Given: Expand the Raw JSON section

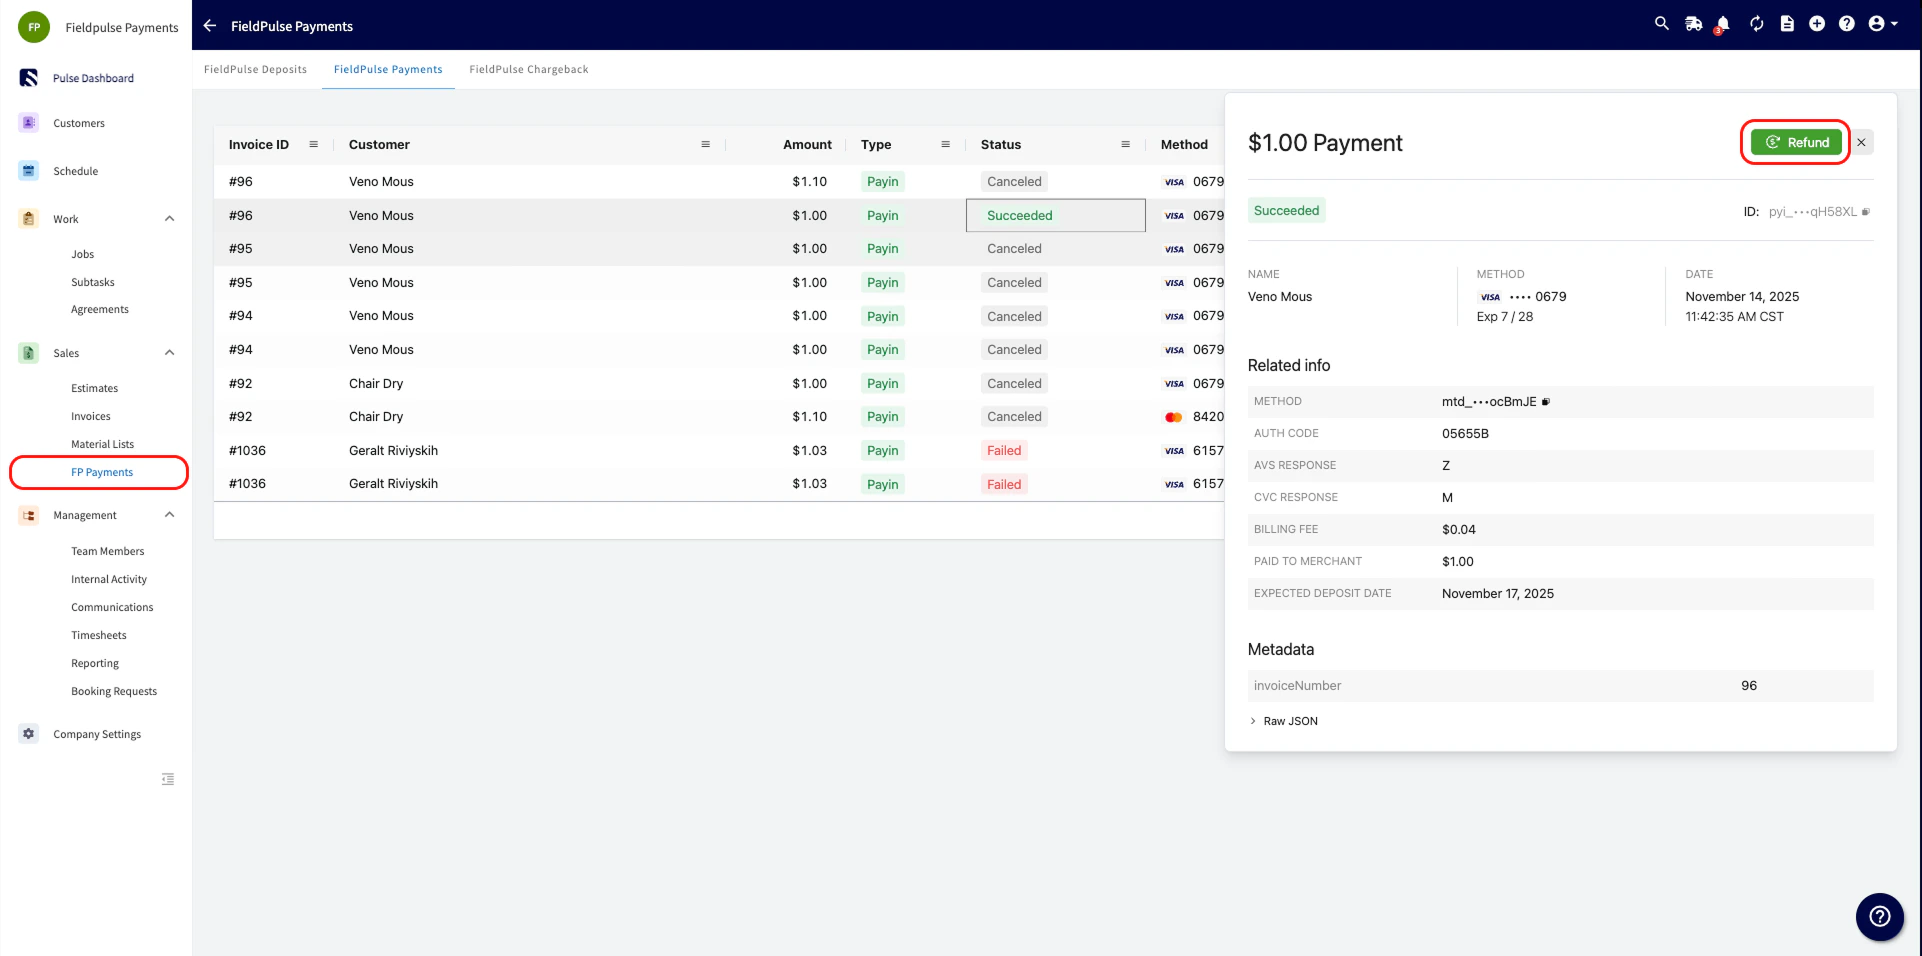Looking at the screenshot, I should 1283,721.
